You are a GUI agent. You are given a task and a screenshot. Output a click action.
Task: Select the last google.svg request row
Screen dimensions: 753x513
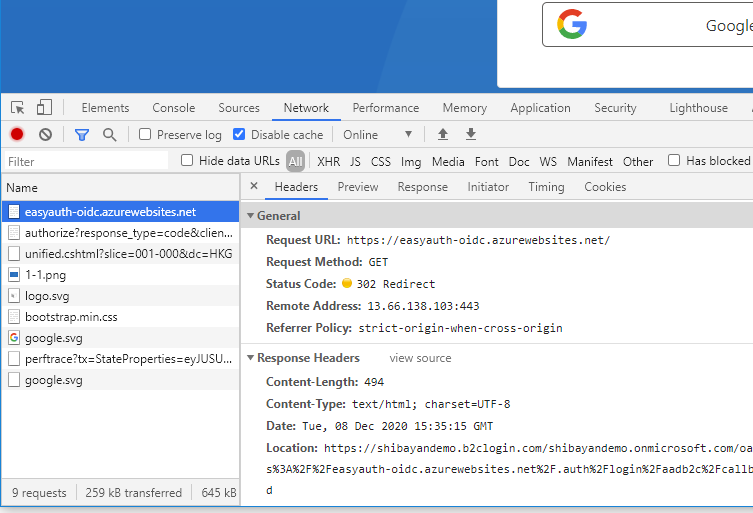pos(121,380)
